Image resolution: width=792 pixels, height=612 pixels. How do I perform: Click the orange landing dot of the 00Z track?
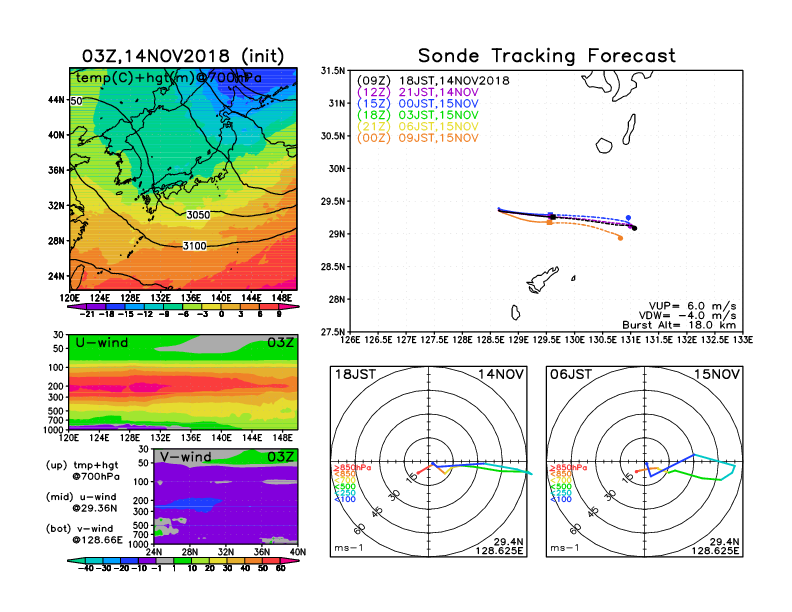[x=621, y=238]
